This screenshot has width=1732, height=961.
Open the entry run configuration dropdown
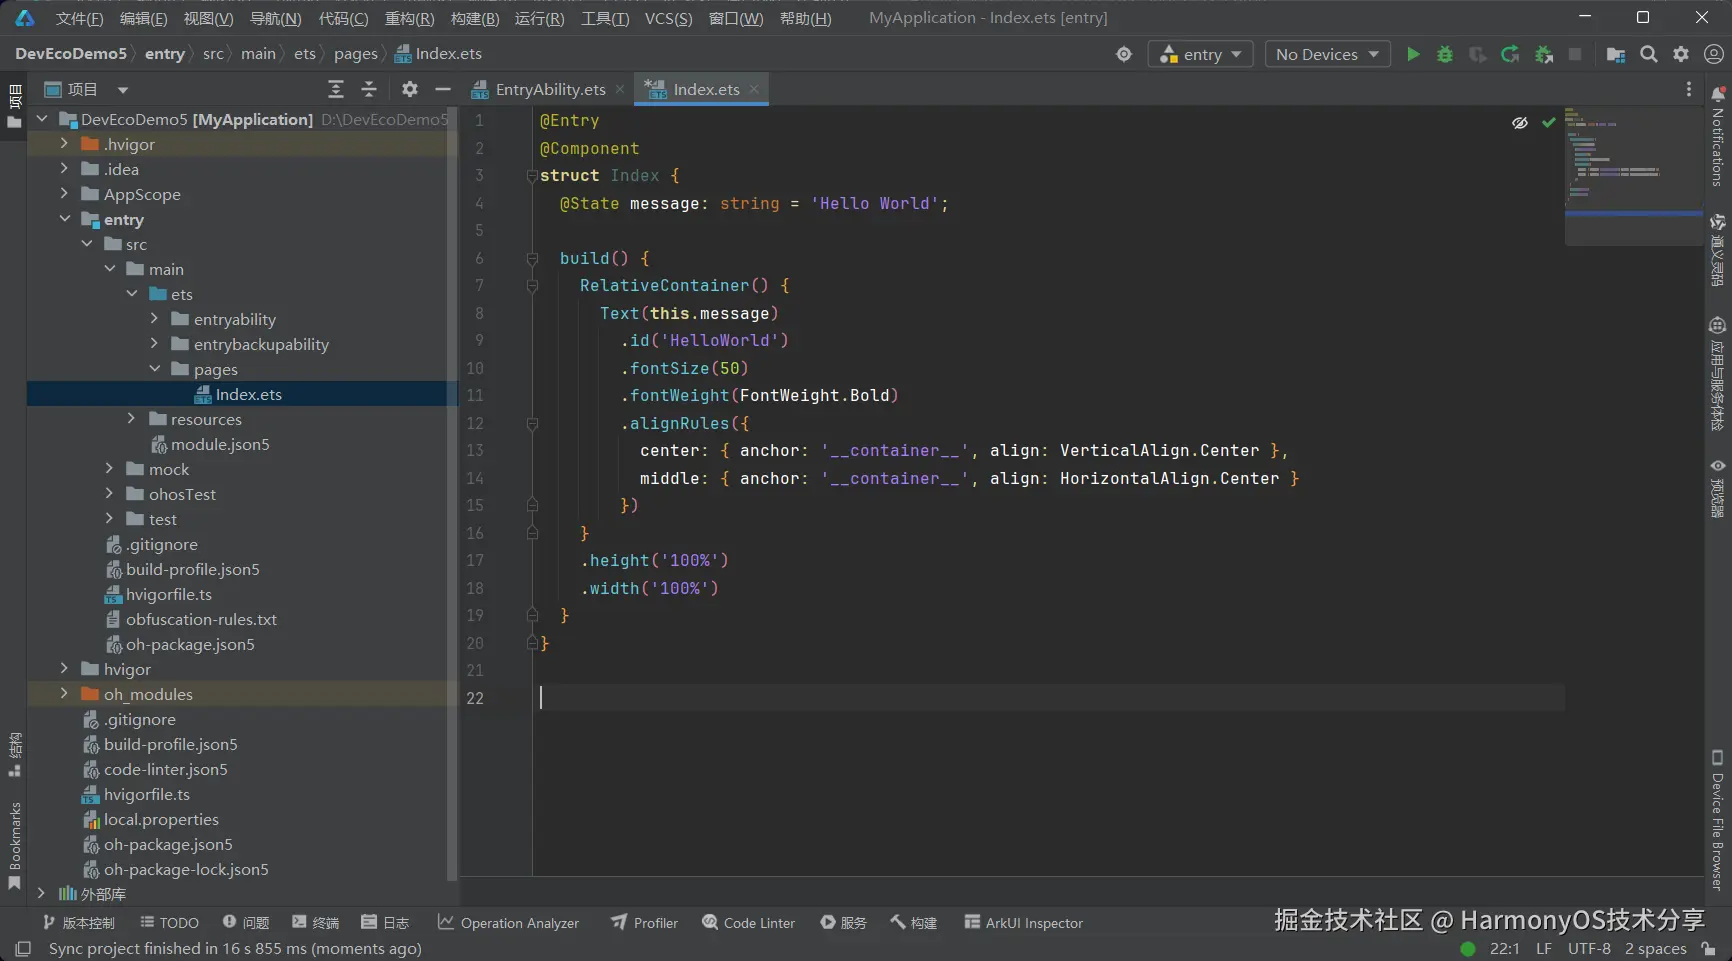(x=1201, y=54)
